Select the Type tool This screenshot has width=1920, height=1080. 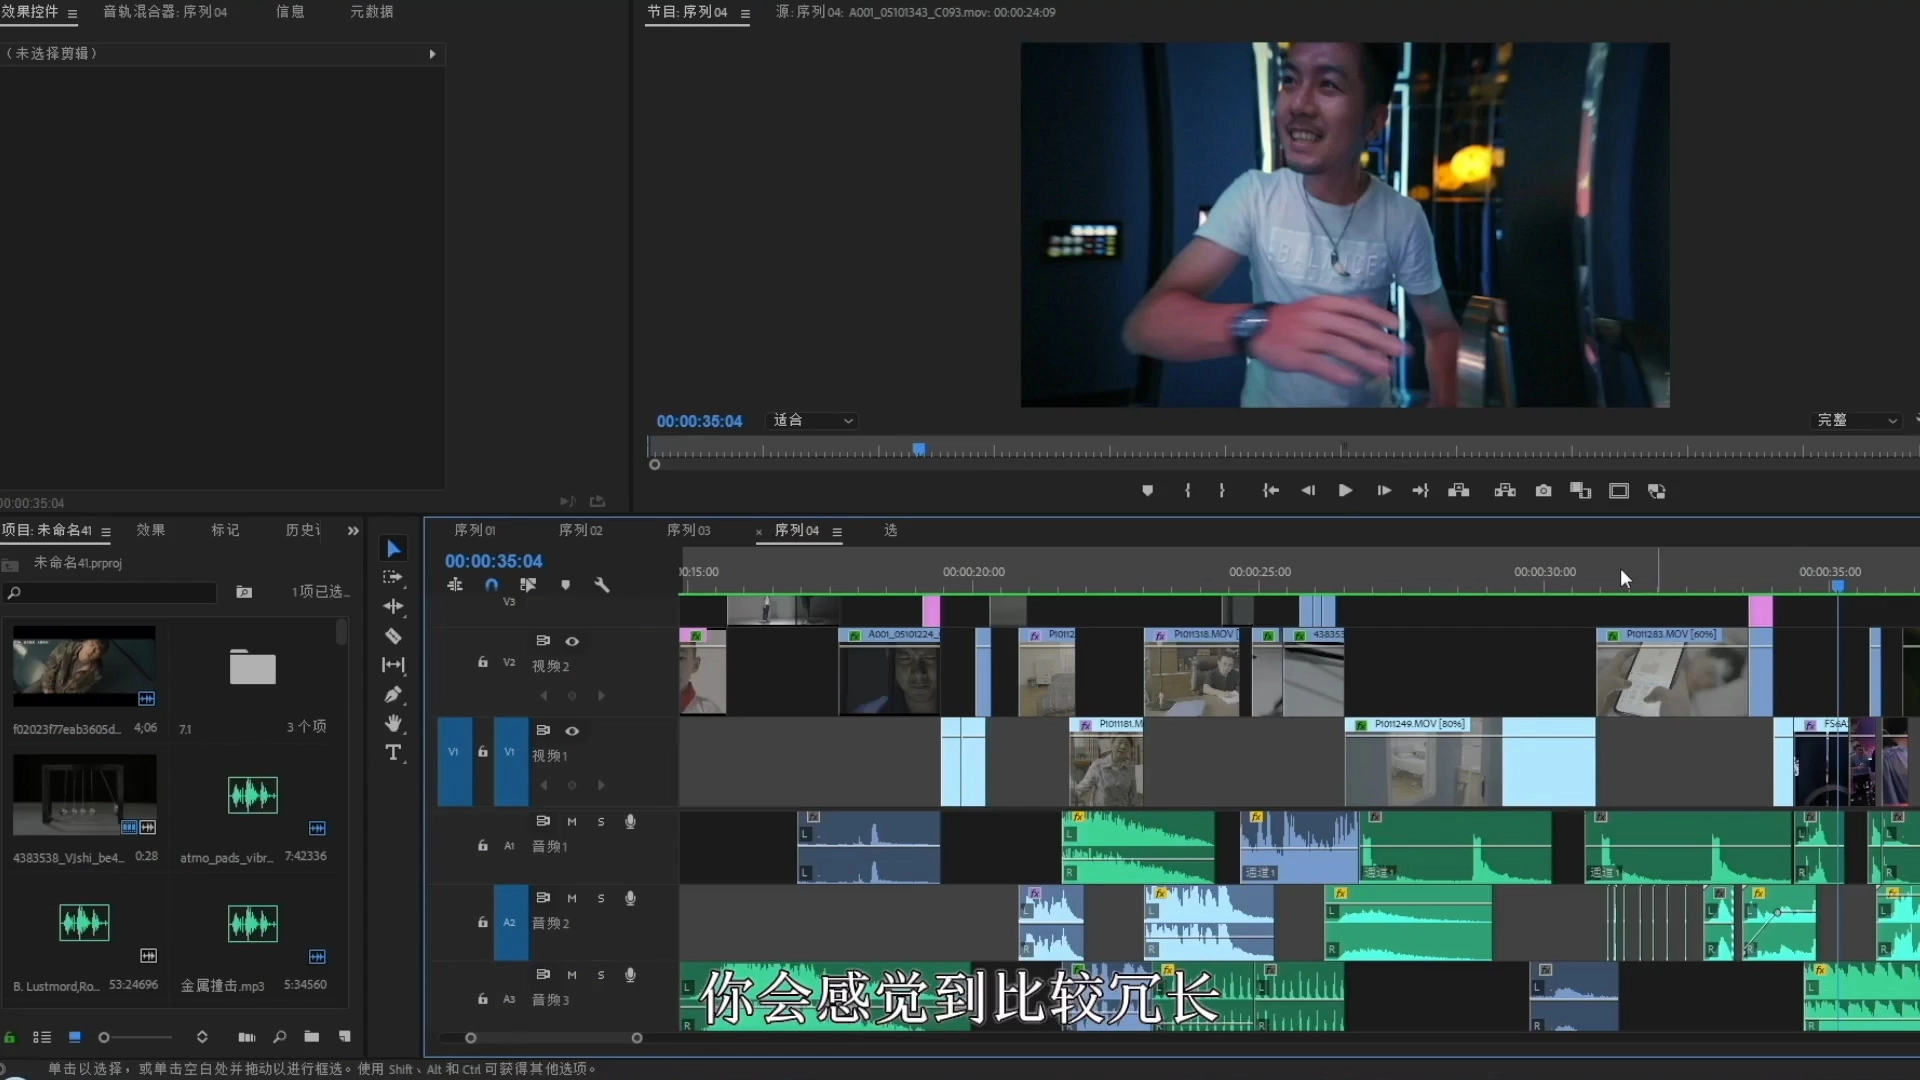coord(393,752)
